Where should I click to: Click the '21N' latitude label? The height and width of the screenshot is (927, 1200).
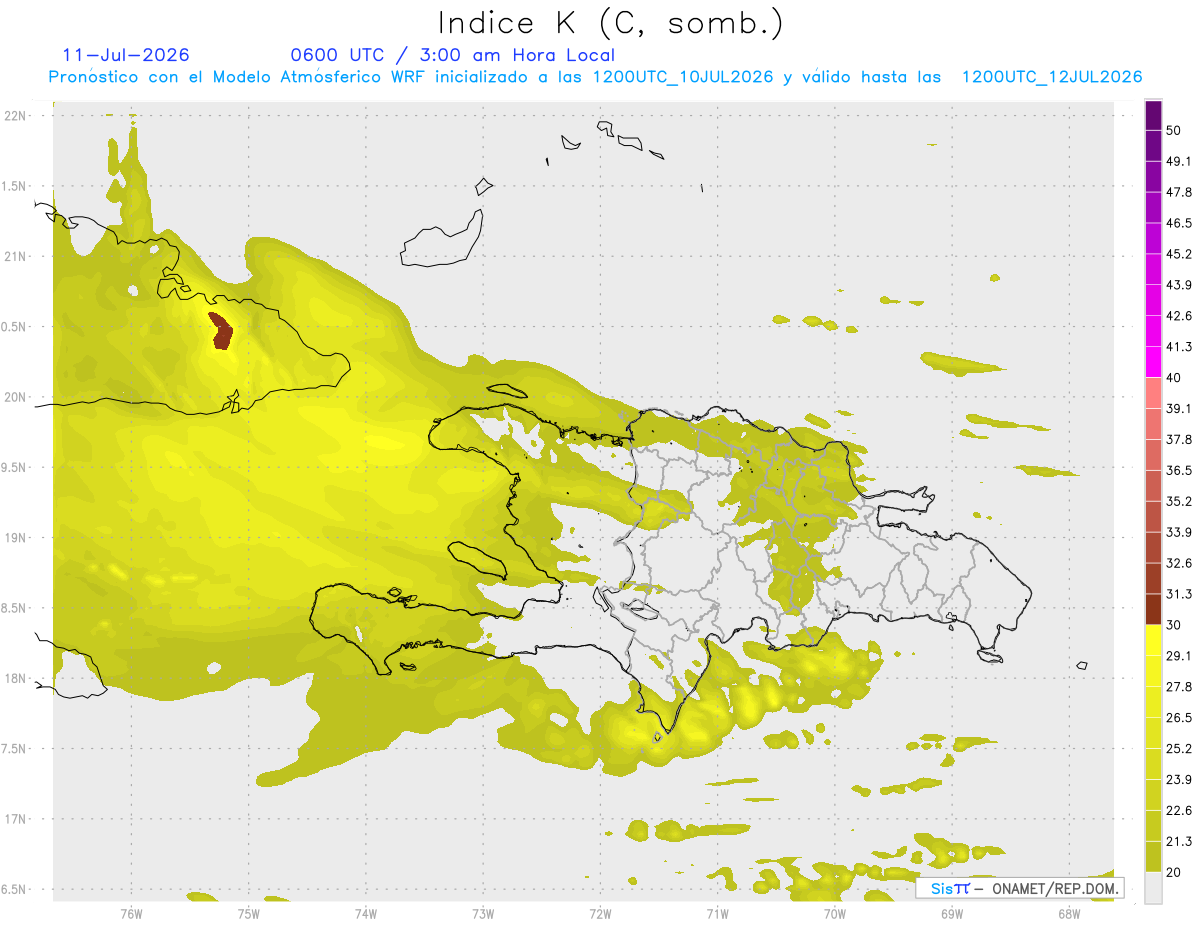point(16,257)
